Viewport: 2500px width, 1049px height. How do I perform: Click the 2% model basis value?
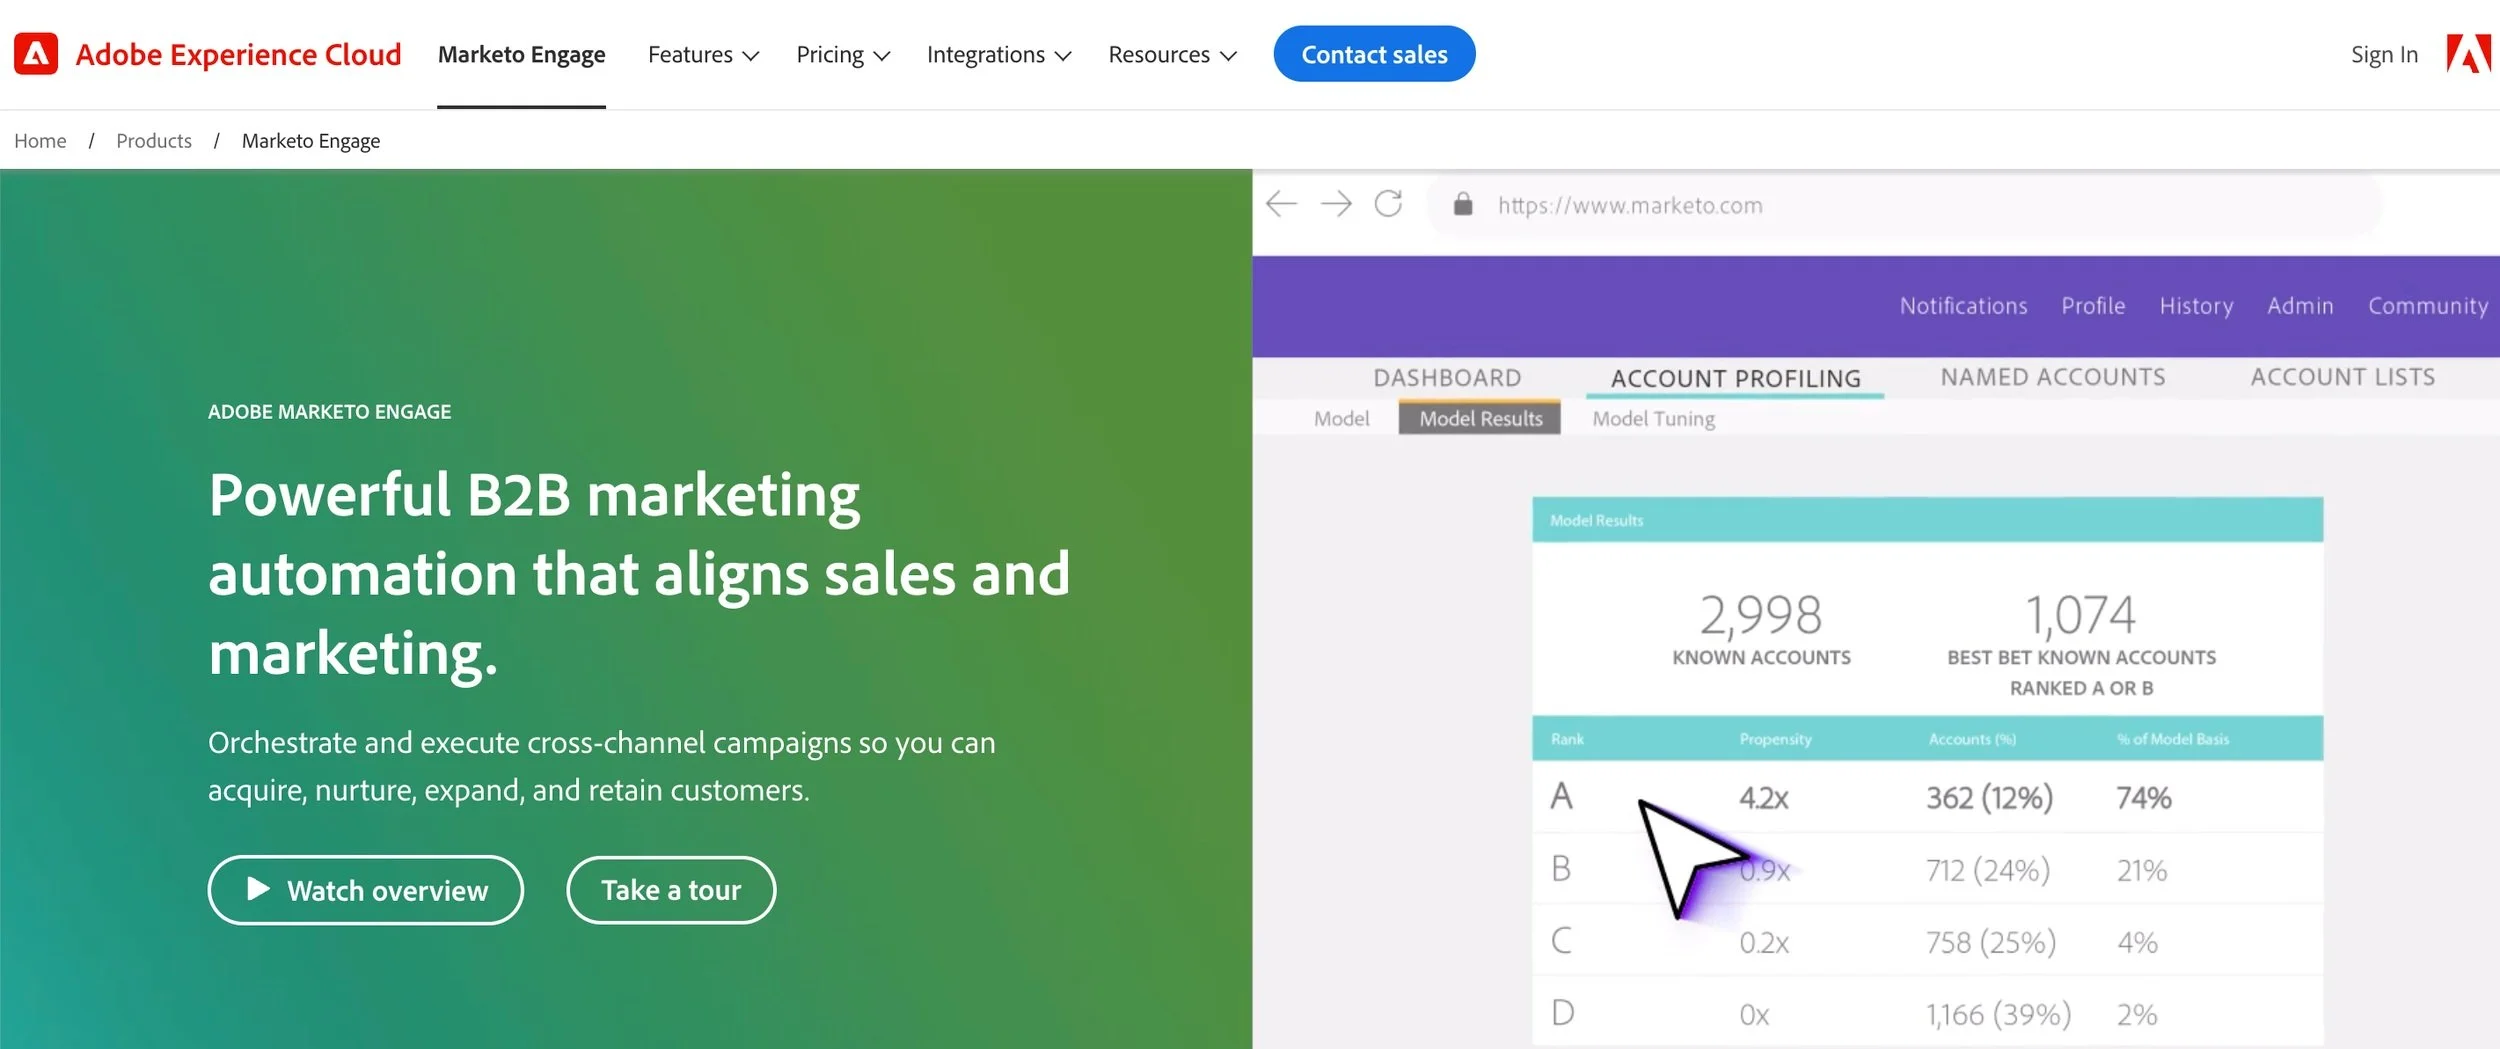tap(2137, 1015)
